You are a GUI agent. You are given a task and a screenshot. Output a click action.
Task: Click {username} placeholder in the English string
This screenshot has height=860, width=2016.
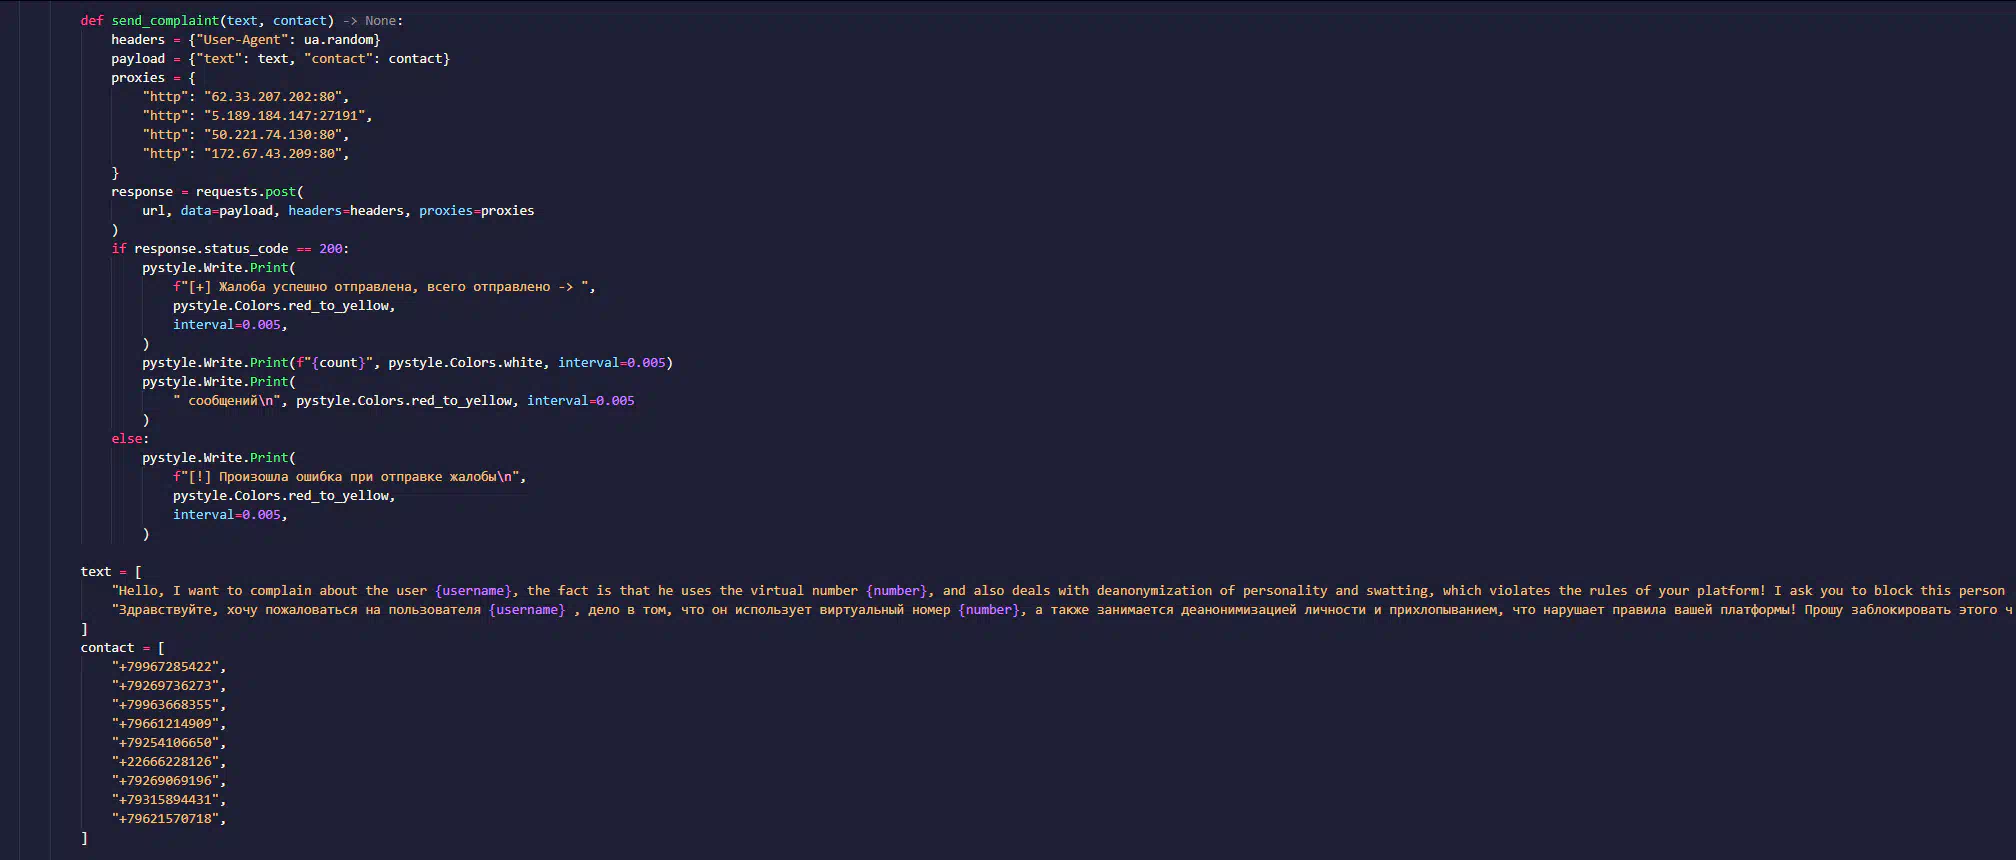click(x=473, y=591)
